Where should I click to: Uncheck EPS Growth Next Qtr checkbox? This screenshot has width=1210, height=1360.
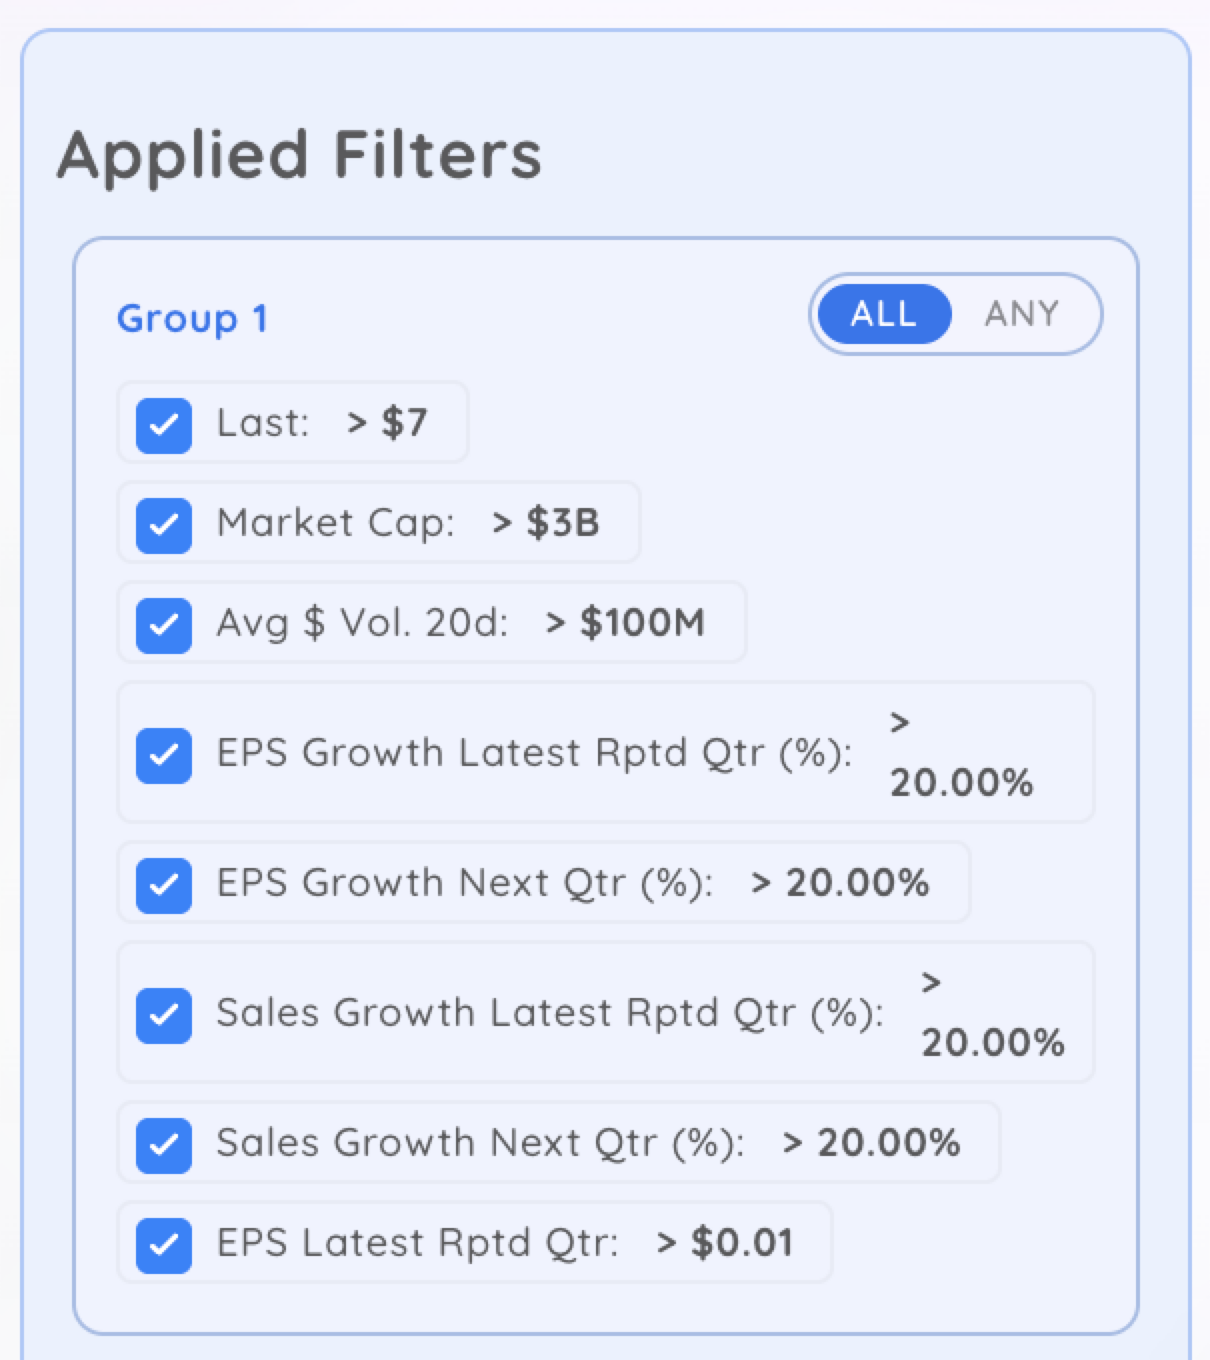(x=164, y=885)
